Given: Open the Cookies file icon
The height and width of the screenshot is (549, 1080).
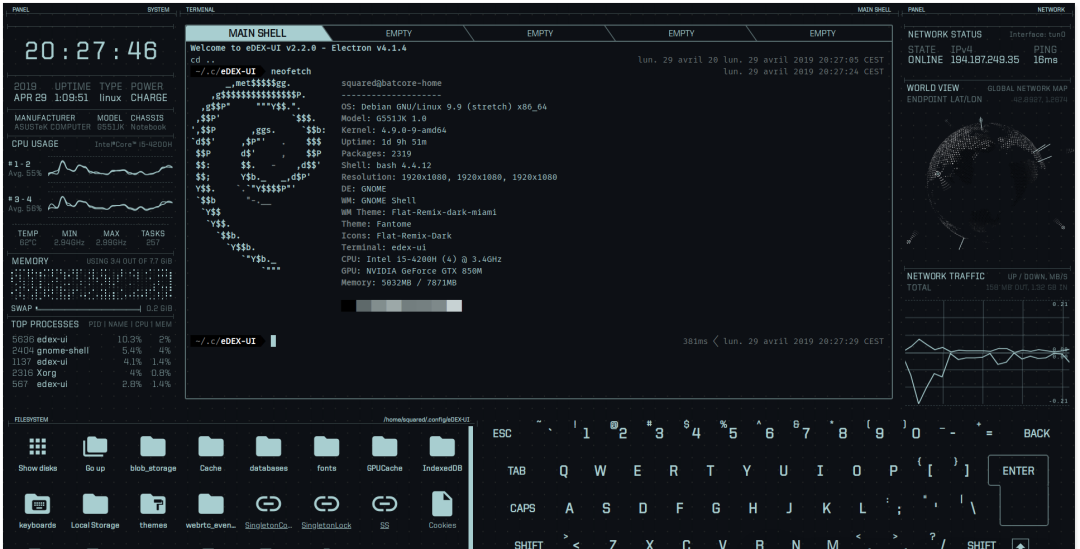Looking at the screenshot, I should pos(442,504).
